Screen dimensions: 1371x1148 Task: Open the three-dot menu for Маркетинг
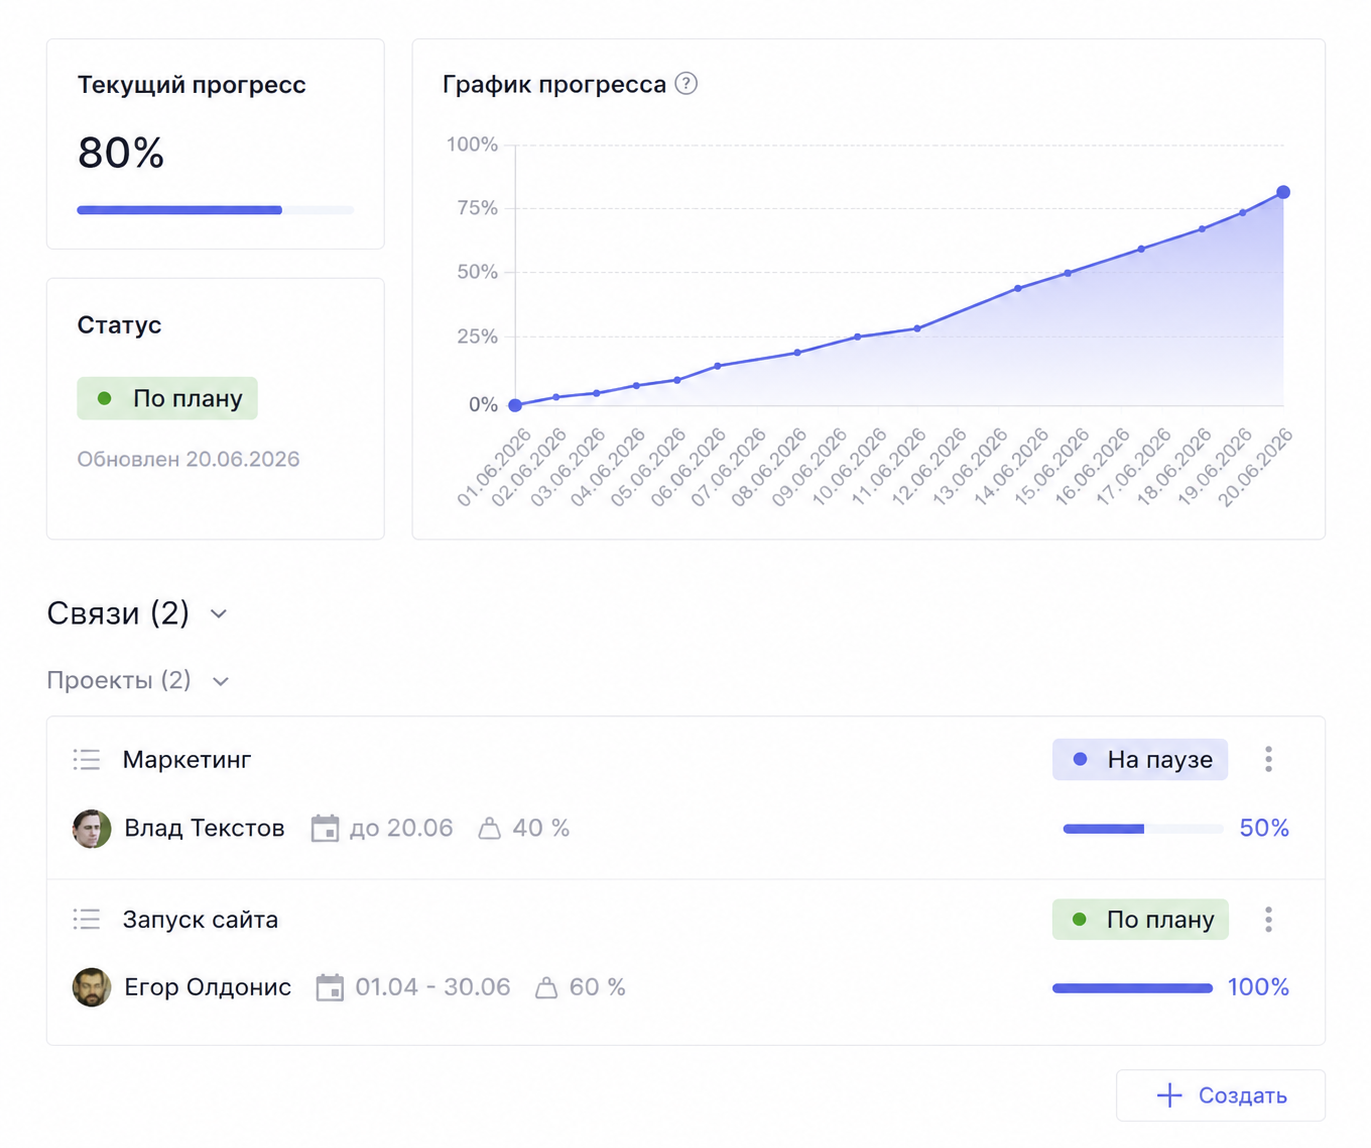pos(1268,759)
